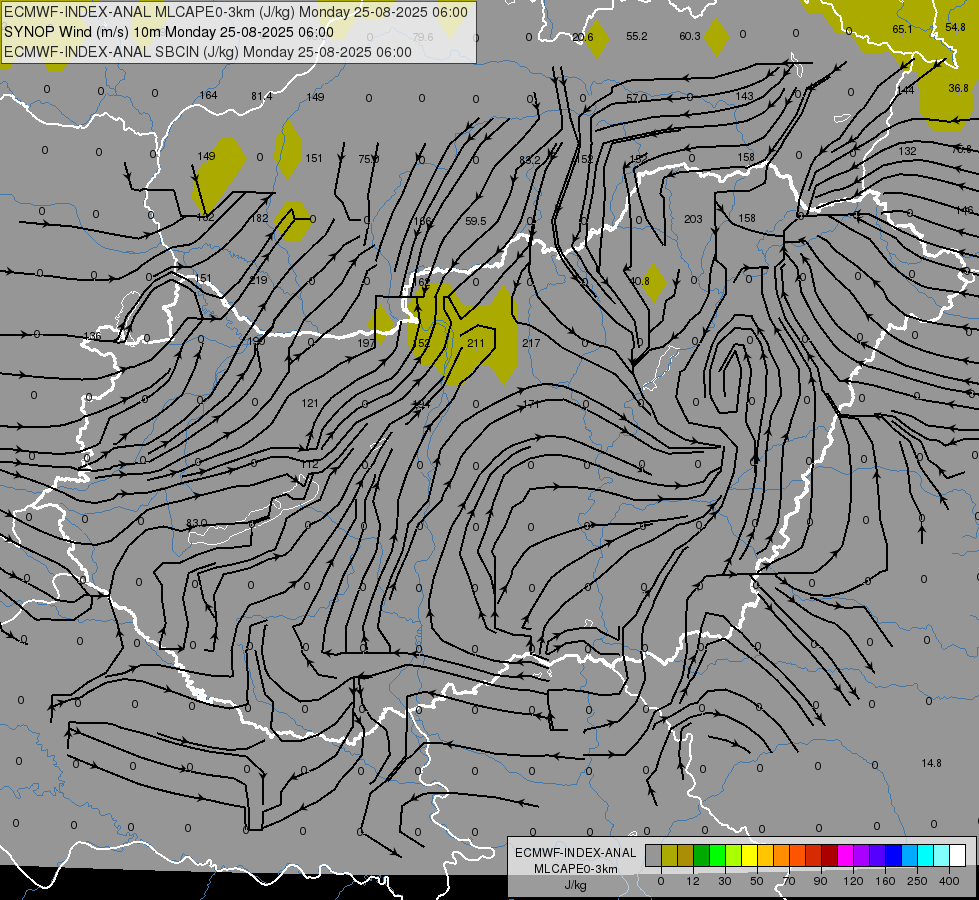
Task: Click the map value 121
Action: [x=310, y=403]
